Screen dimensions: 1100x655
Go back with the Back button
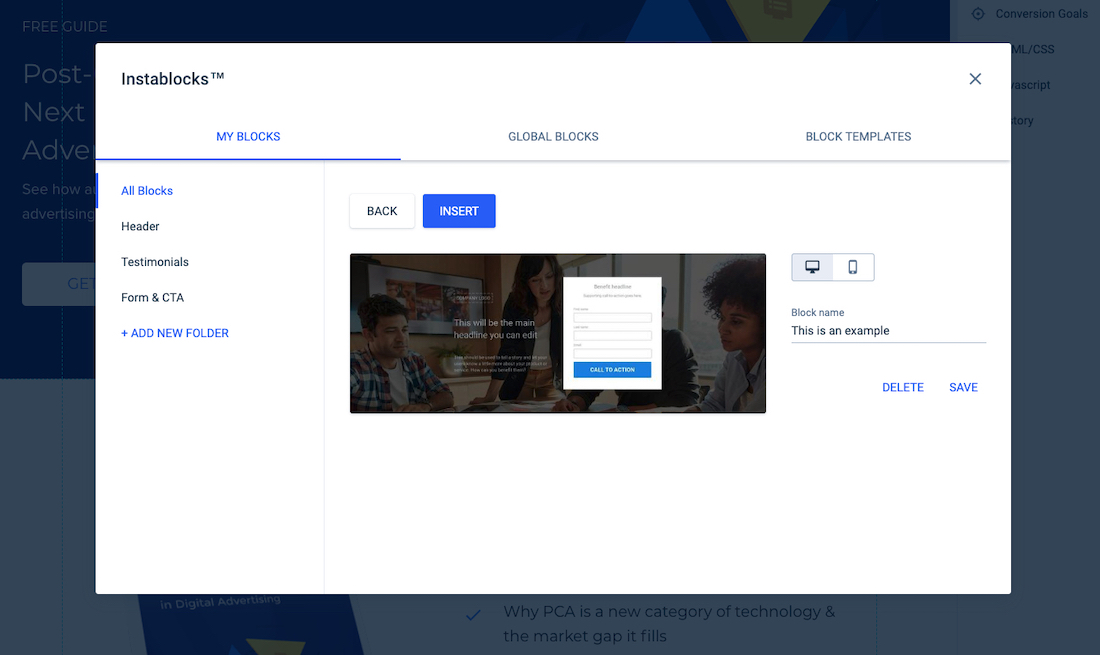click(382, 211)
